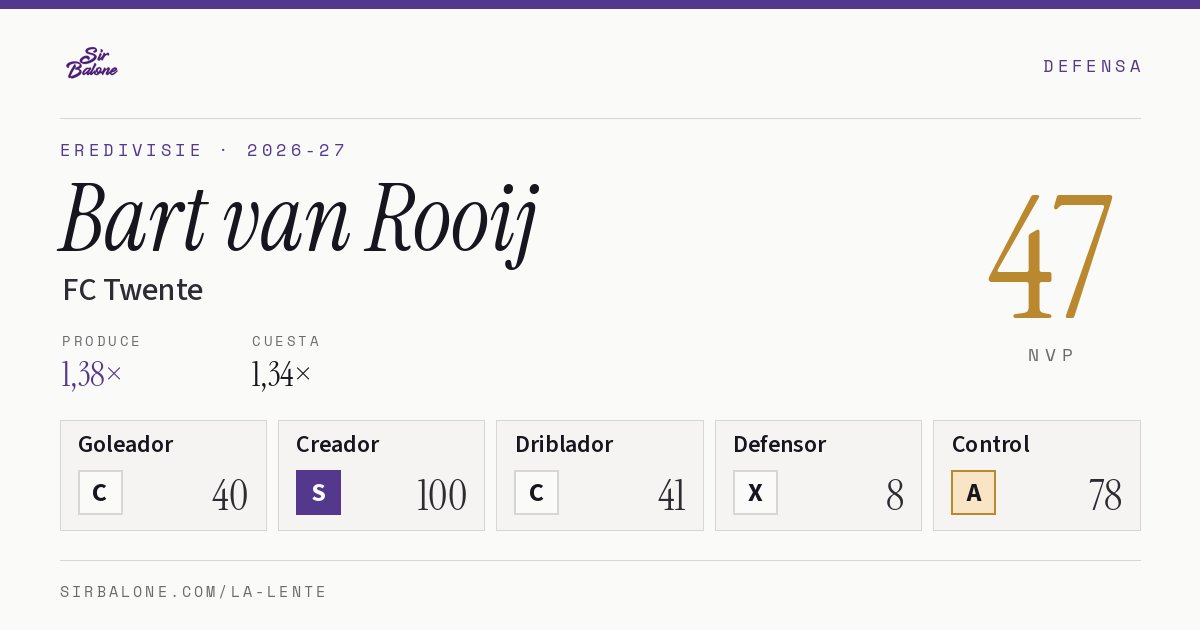Click the Goleador card title
Screen dimensions: 1200x630
pyautogui.click(x=126, y=444)
